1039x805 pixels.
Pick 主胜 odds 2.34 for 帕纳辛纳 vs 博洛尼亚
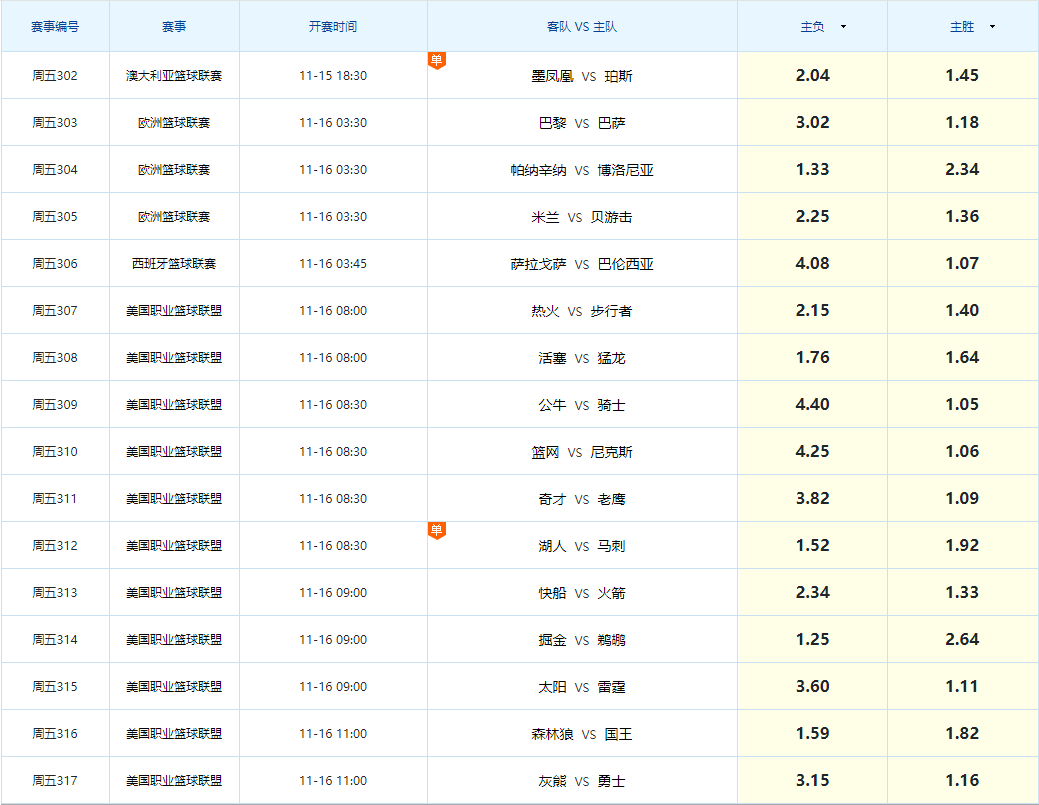[x=962, y=170]
